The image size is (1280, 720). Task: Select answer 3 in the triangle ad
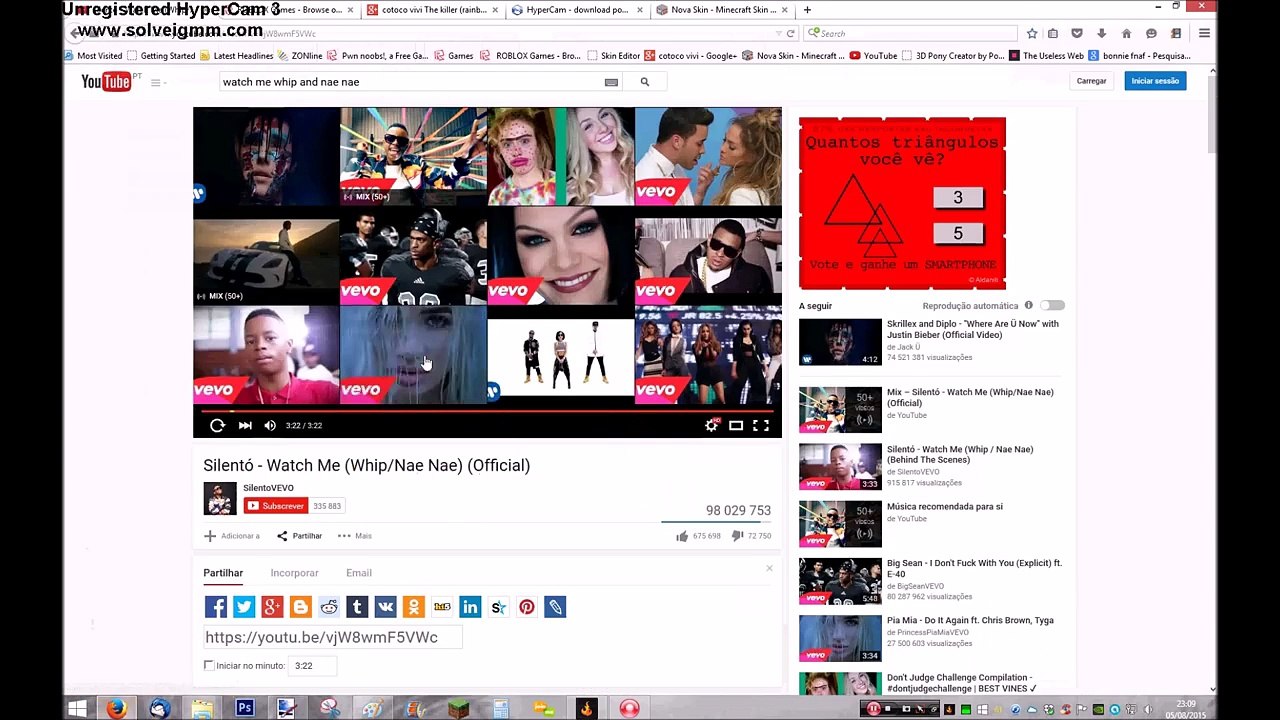[x=957, y=197]
